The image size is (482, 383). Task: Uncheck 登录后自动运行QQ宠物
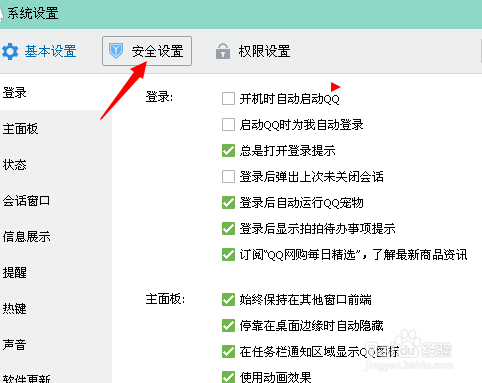228,203
